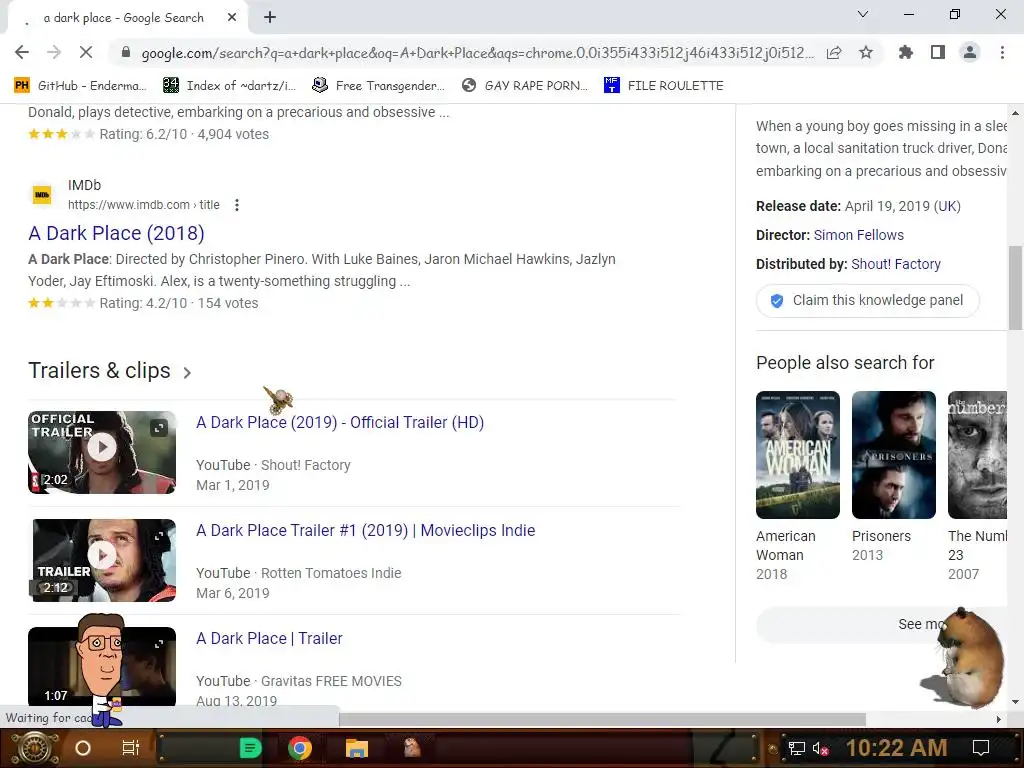View site info via lock icon
1024x768 pixels.
[126, 53]
